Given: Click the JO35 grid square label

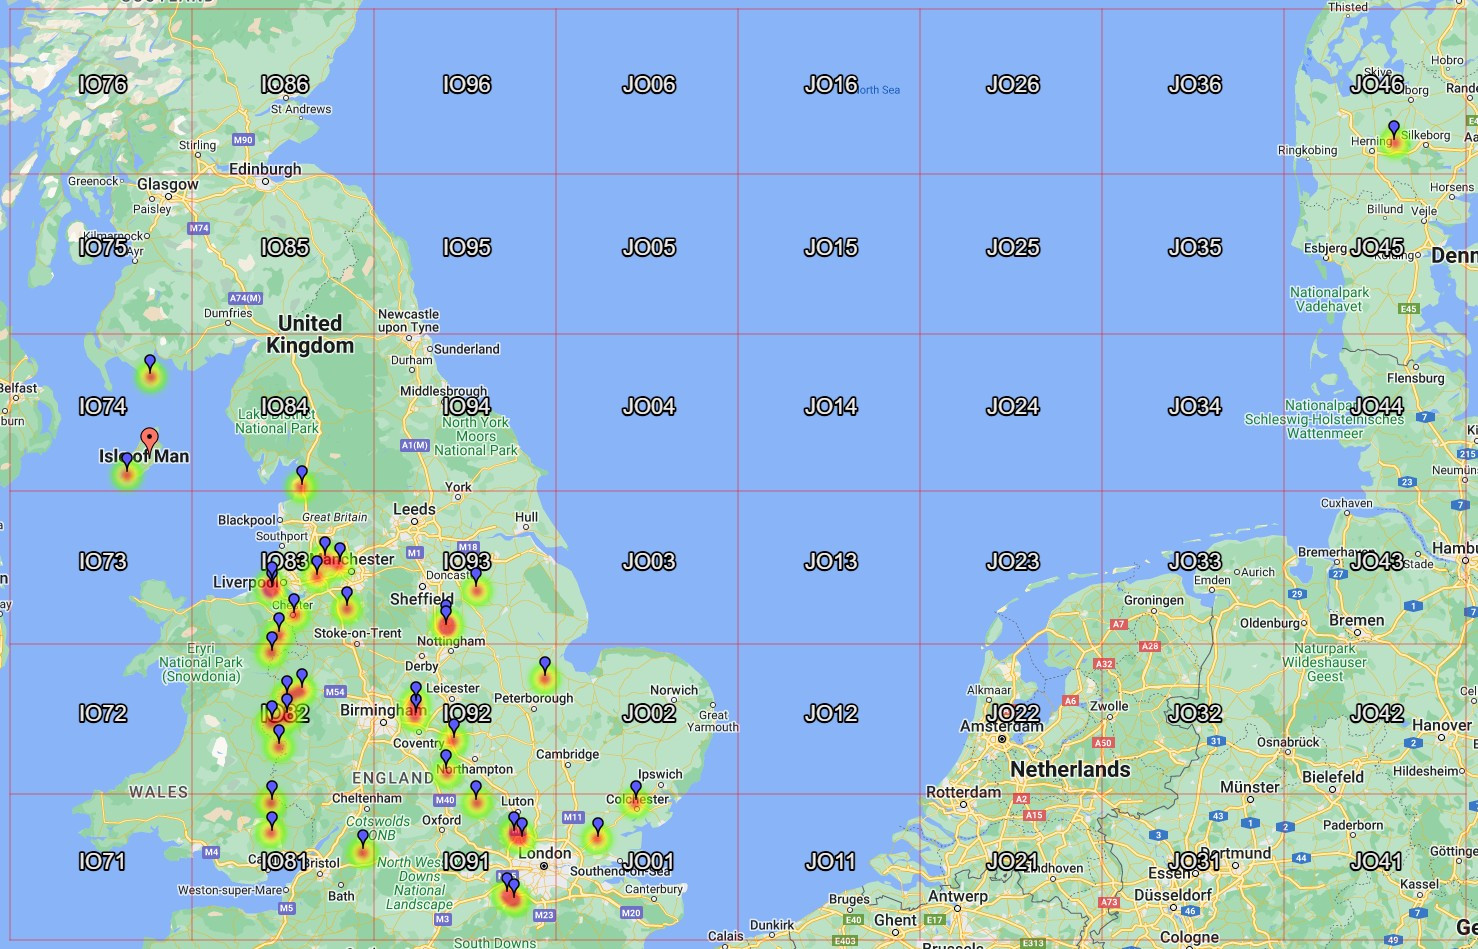Looking at the screenshot, I should (x=1195, y=247).
